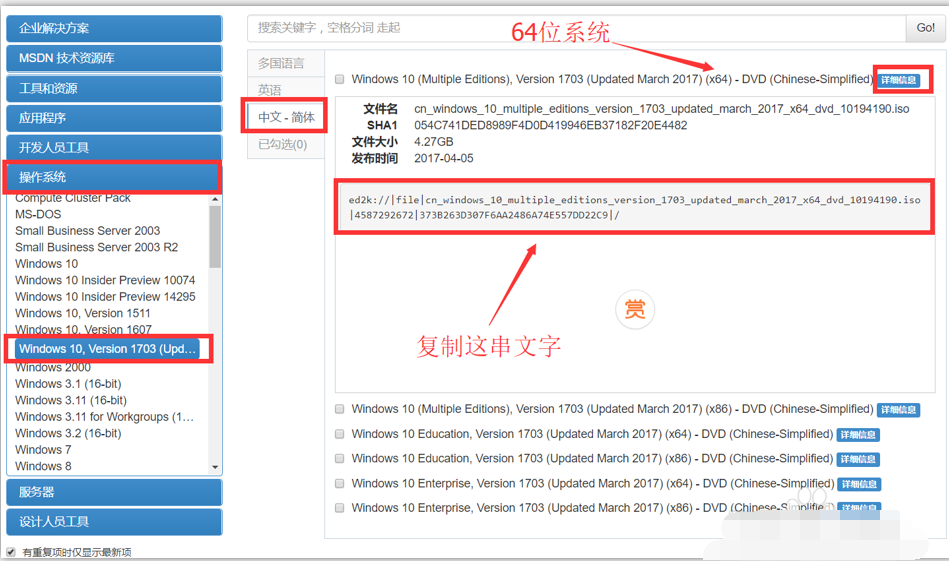Check Windows 10 Enterprise x86 checkbox
This screenshot has width=949, height=561.
[x=340, y=508]
